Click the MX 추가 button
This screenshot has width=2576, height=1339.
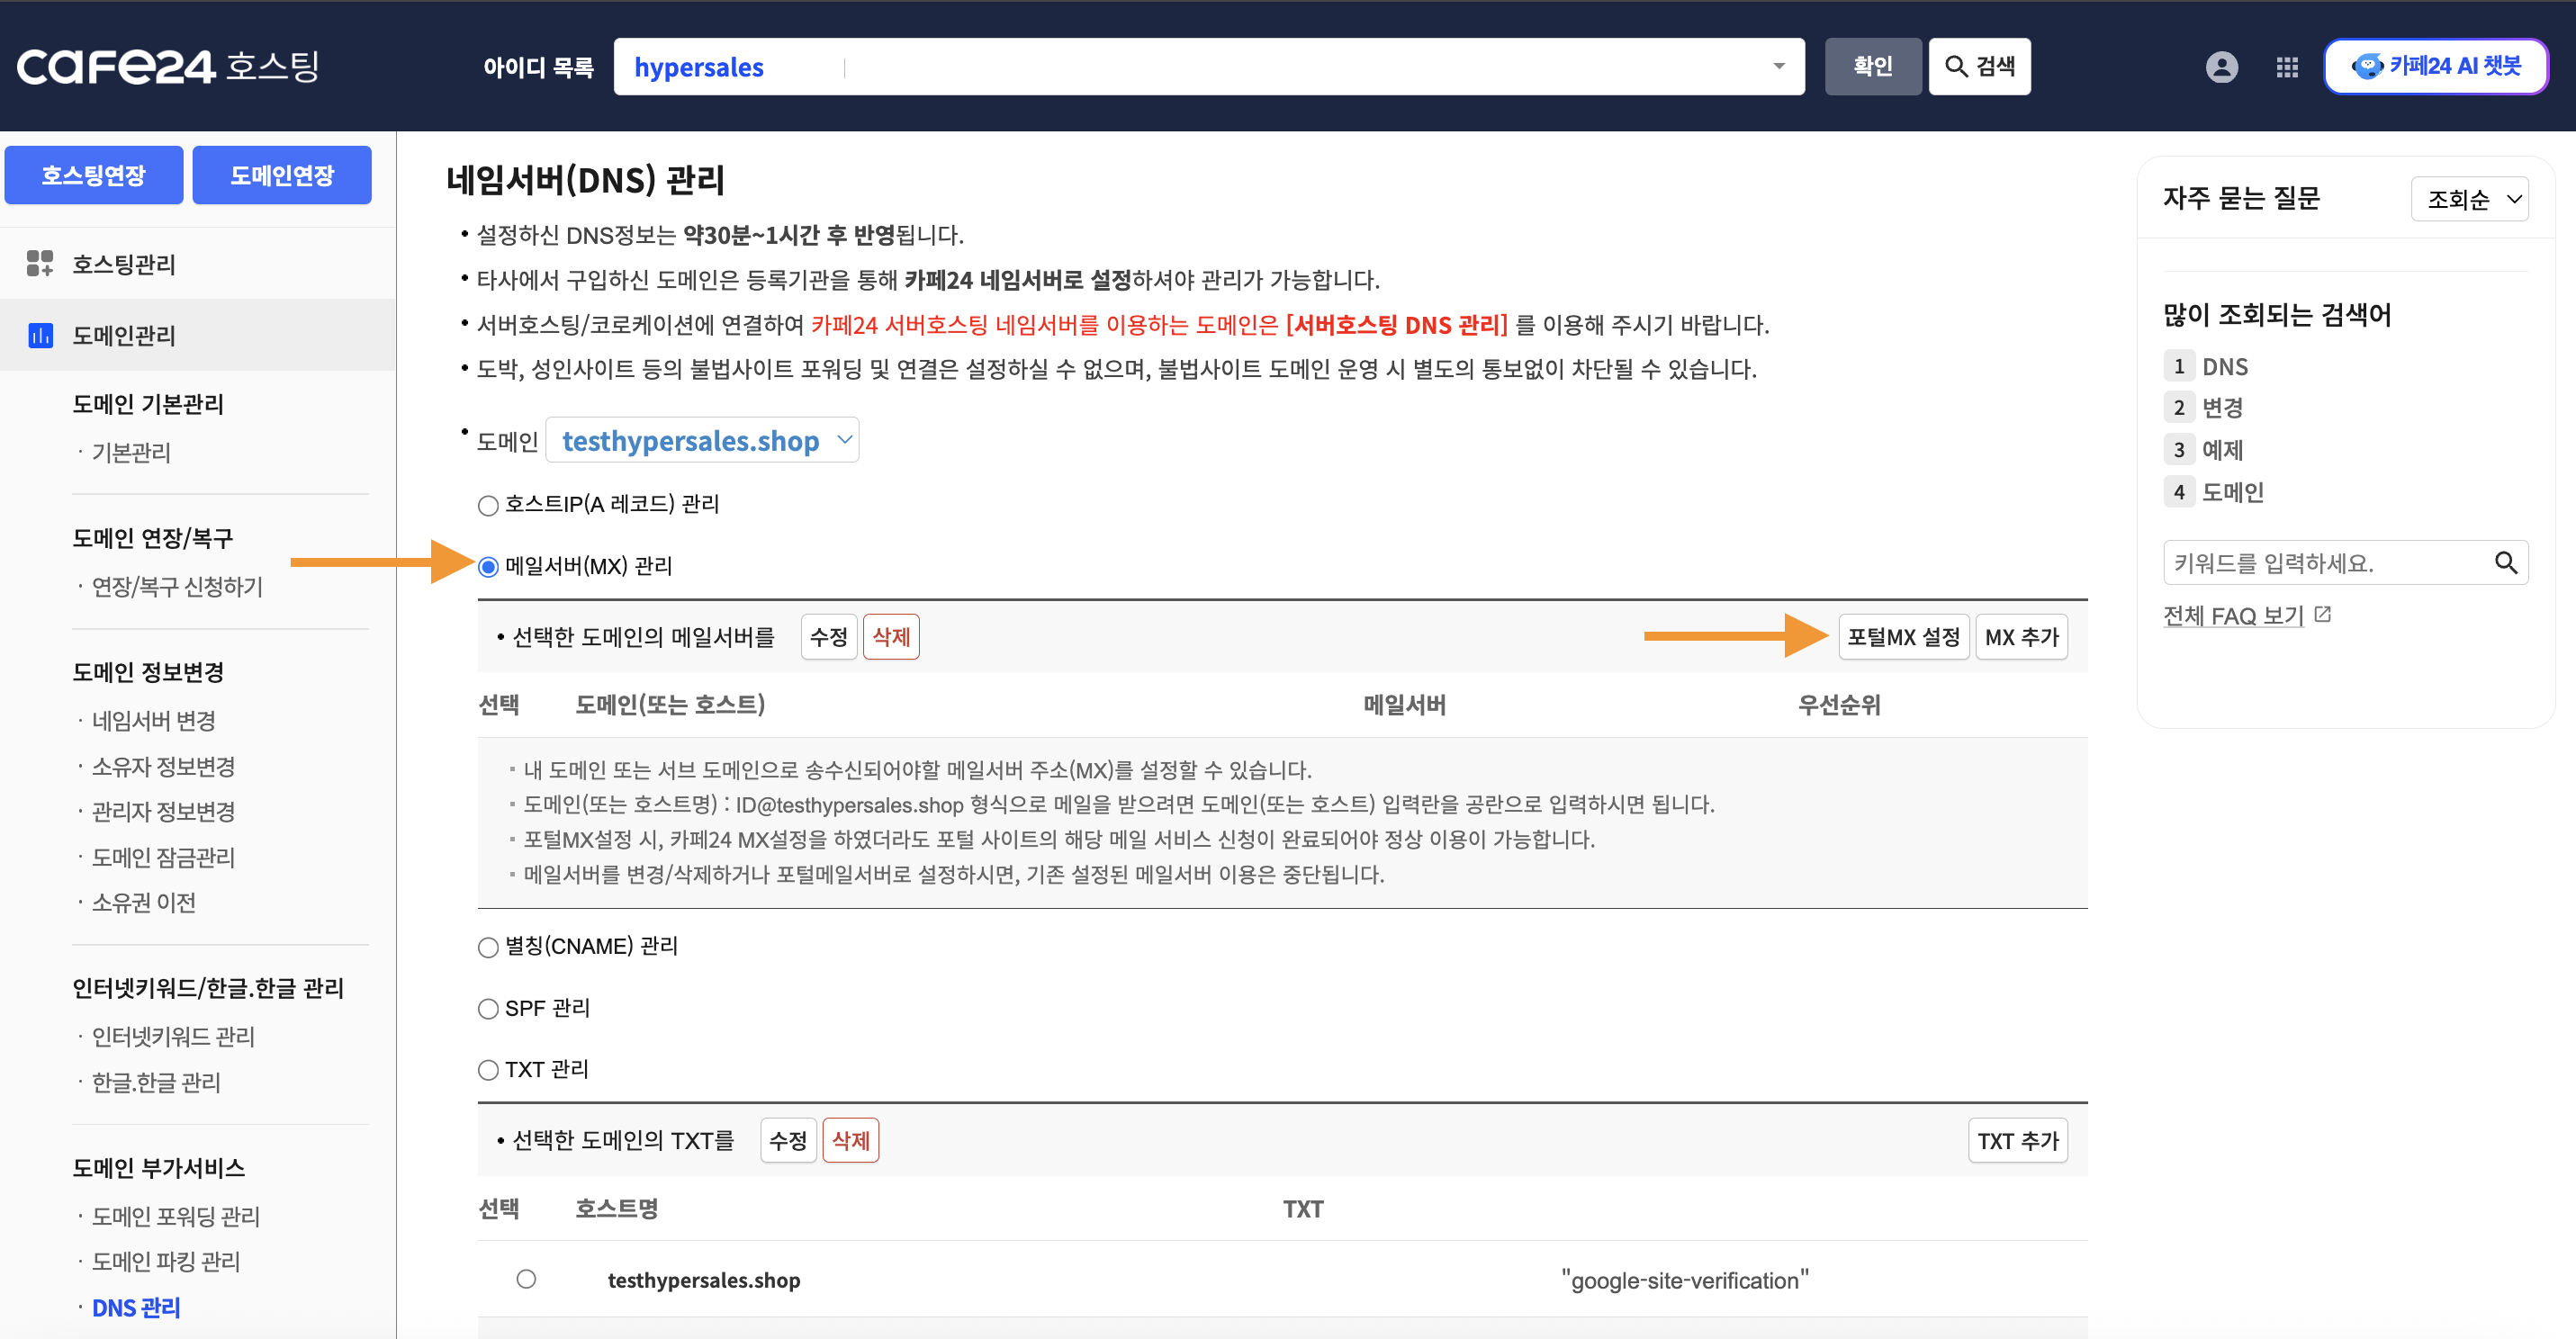point(2021,637)
